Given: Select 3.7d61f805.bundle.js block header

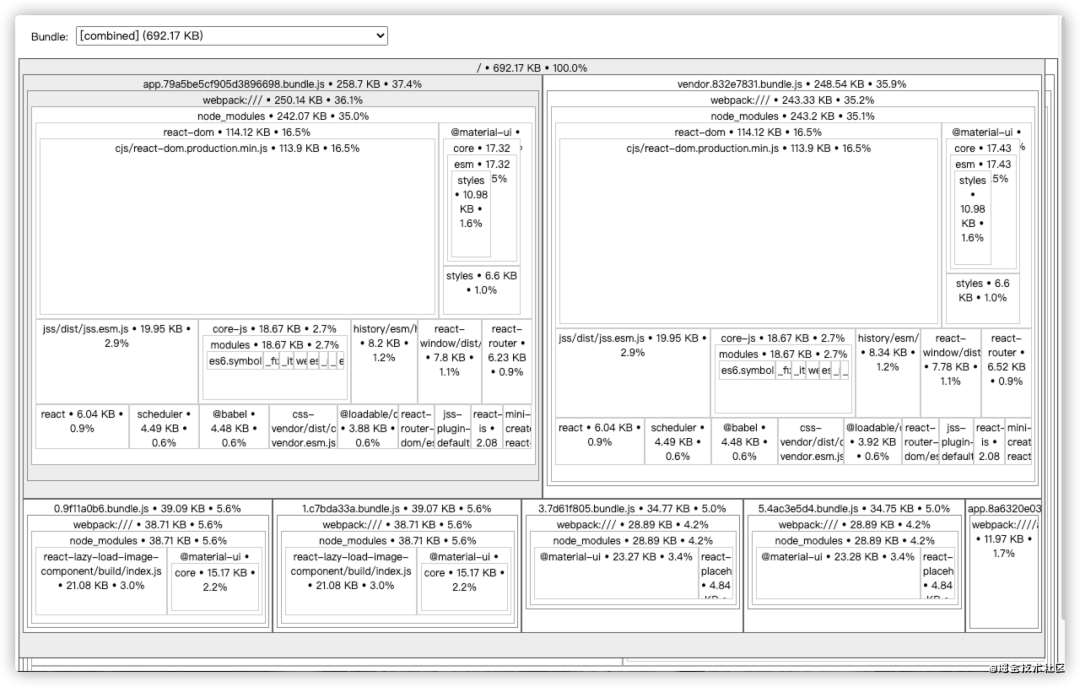Looking at the screenshot, I should 632,509.
